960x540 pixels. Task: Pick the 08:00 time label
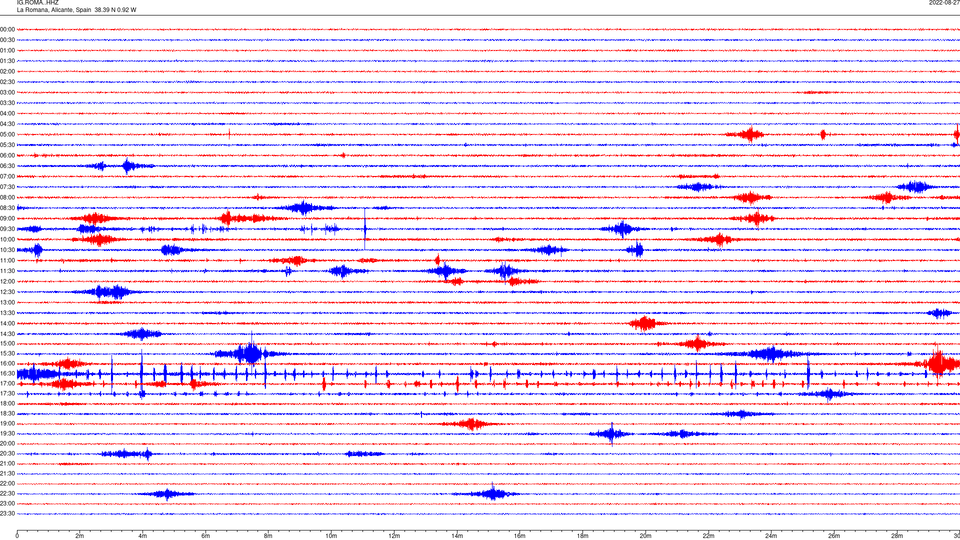pyautogui.click(x=7, y=197)
